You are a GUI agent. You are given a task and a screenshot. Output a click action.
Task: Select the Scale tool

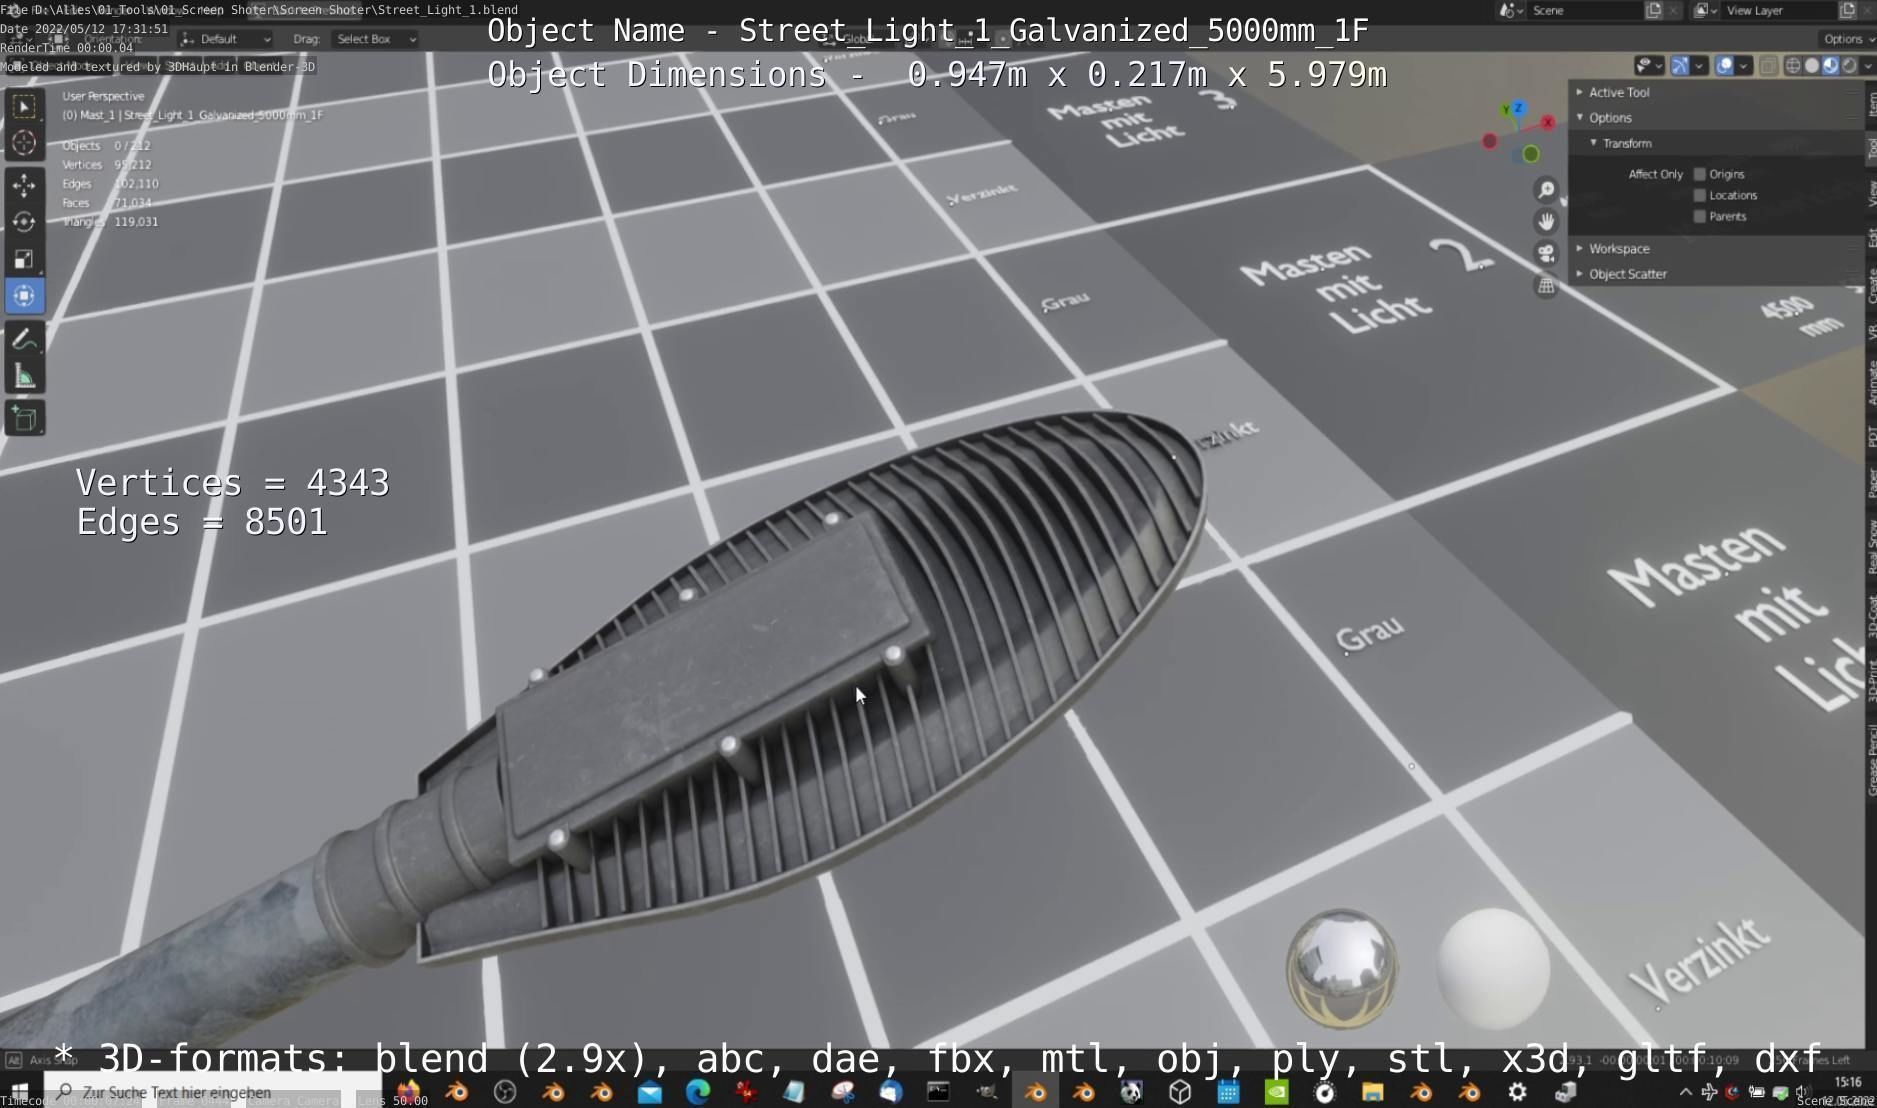tap(25, 259)
